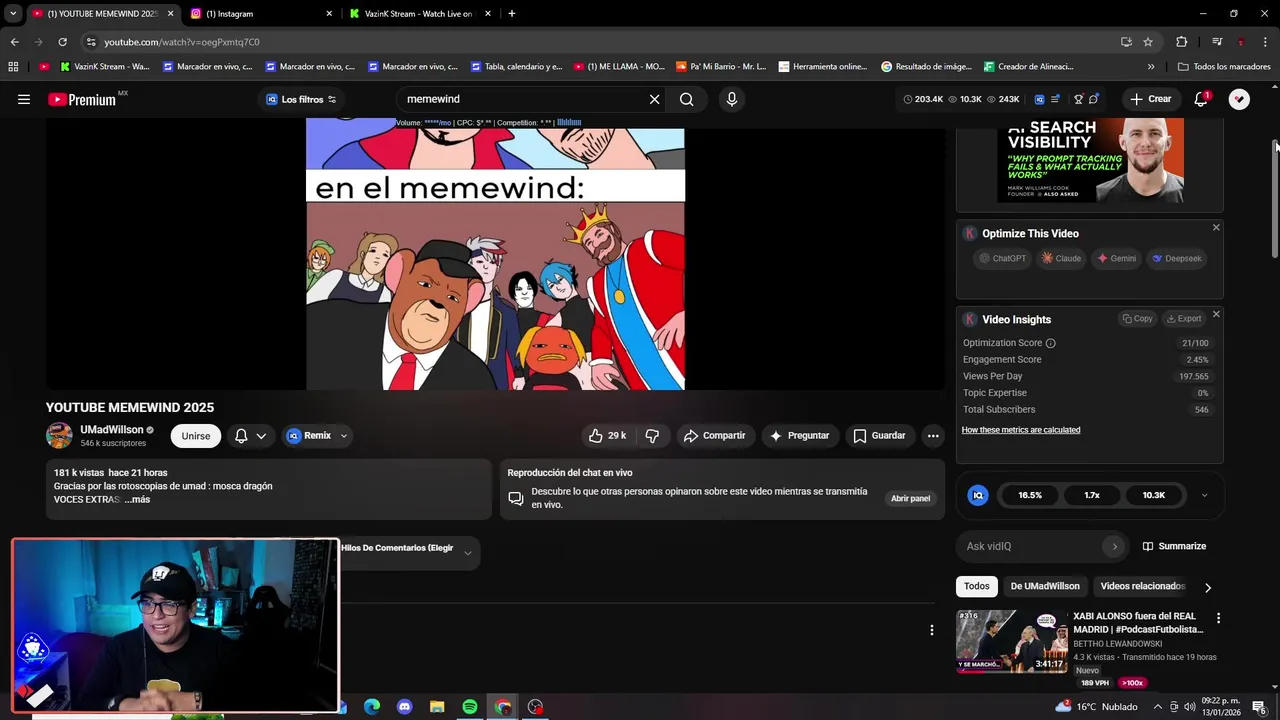Bookmark this page with the star icon
The height and width of the screenshot is (720, 1280).
tap(1148, 42)
